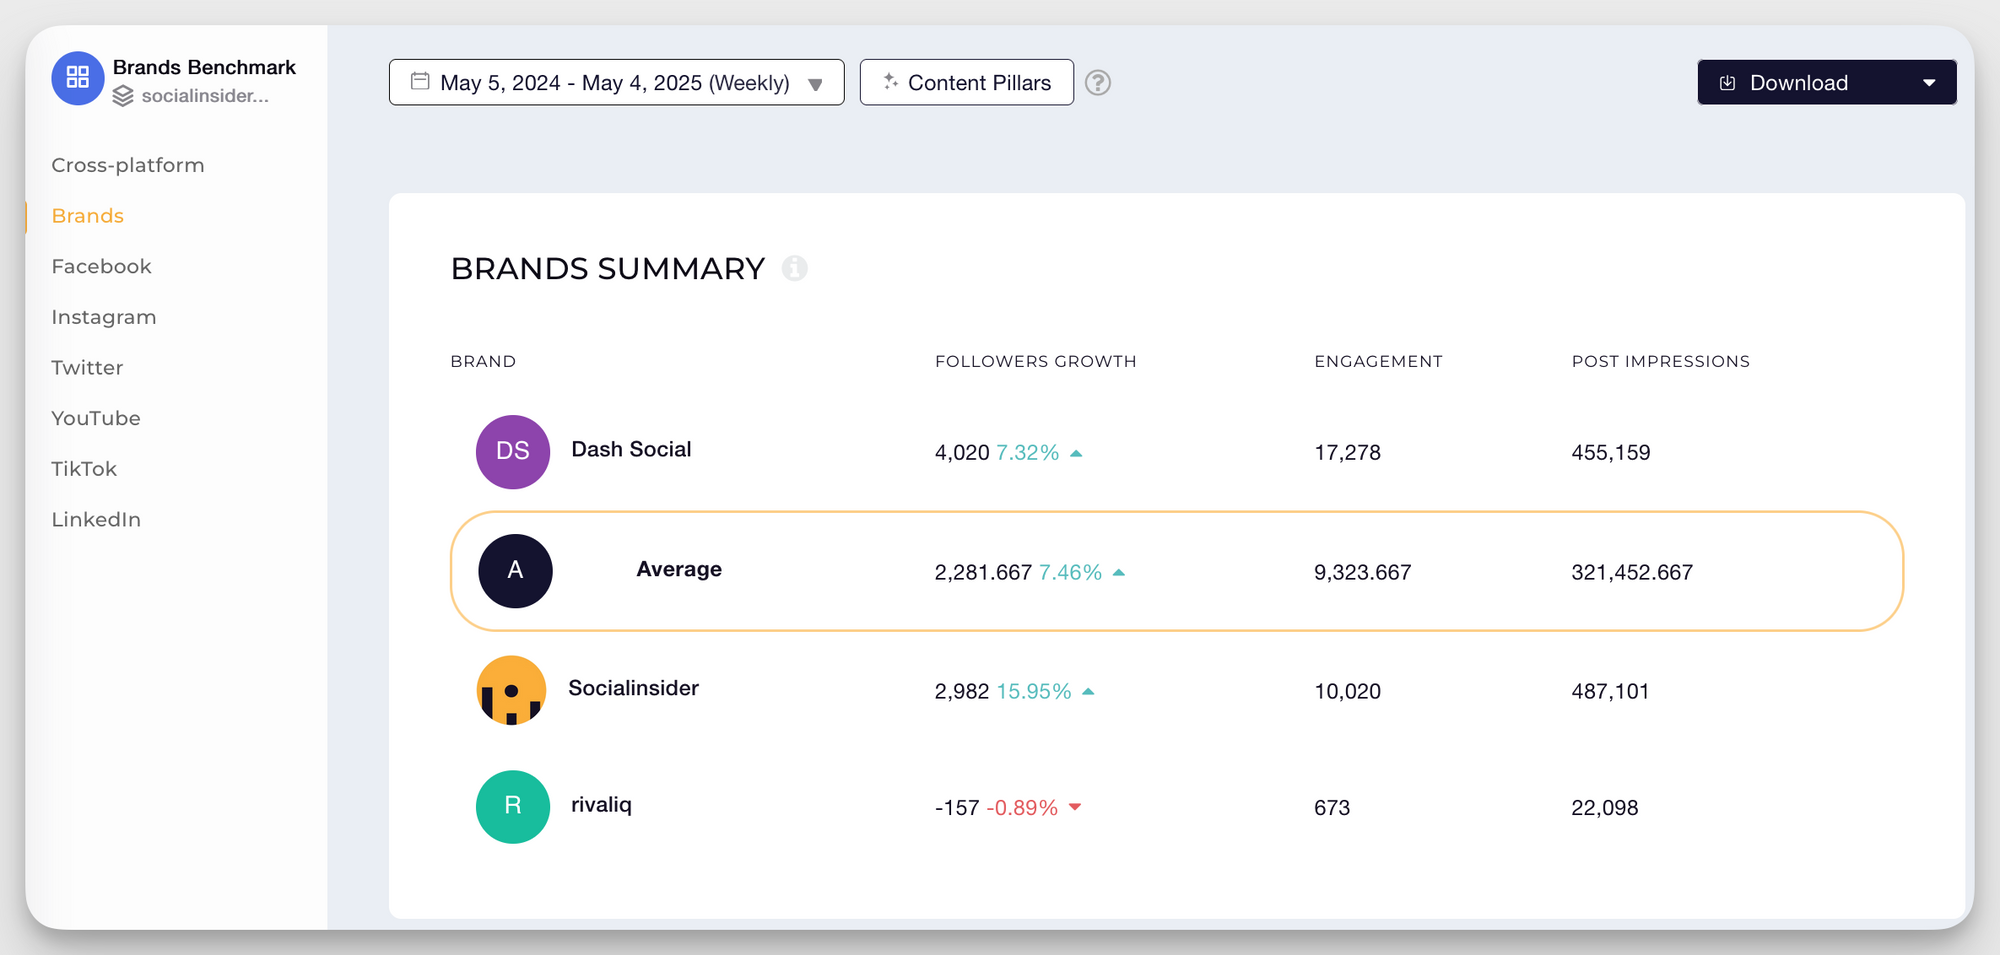Click the Download button
This screenshot has height=955, width=2000.
coord(1827,82)
